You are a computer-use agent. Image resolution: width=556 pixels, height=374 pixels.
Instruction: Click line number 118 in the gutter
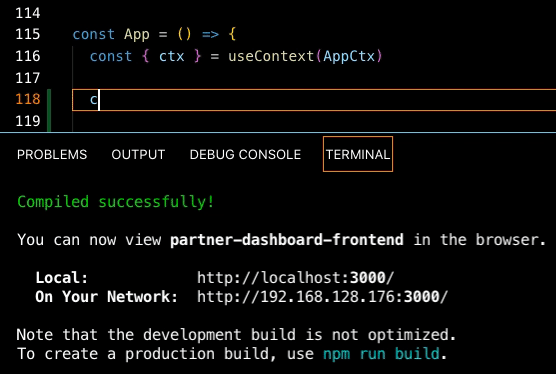(x=28, y=99)
